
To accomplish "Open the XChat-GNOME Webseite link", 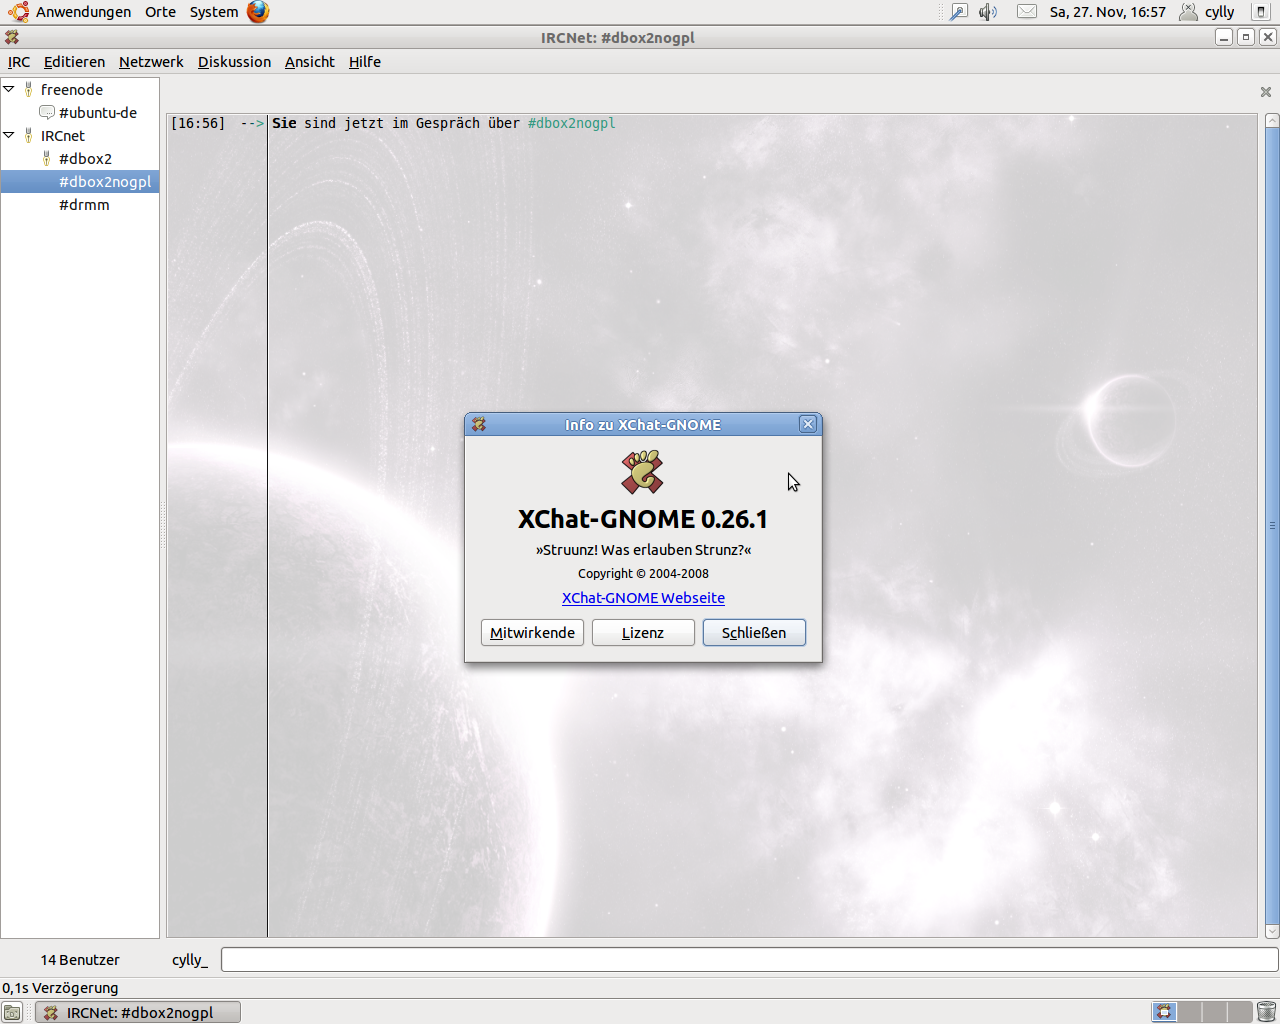I will [x=643, y=598].
